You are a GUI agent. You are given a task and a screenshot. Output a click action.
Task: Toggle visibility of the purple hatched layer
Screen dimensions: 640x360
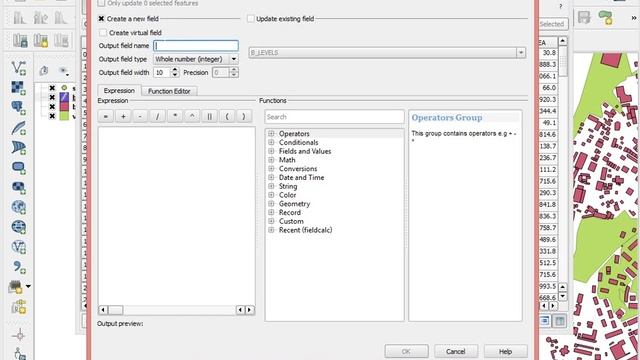52,97
